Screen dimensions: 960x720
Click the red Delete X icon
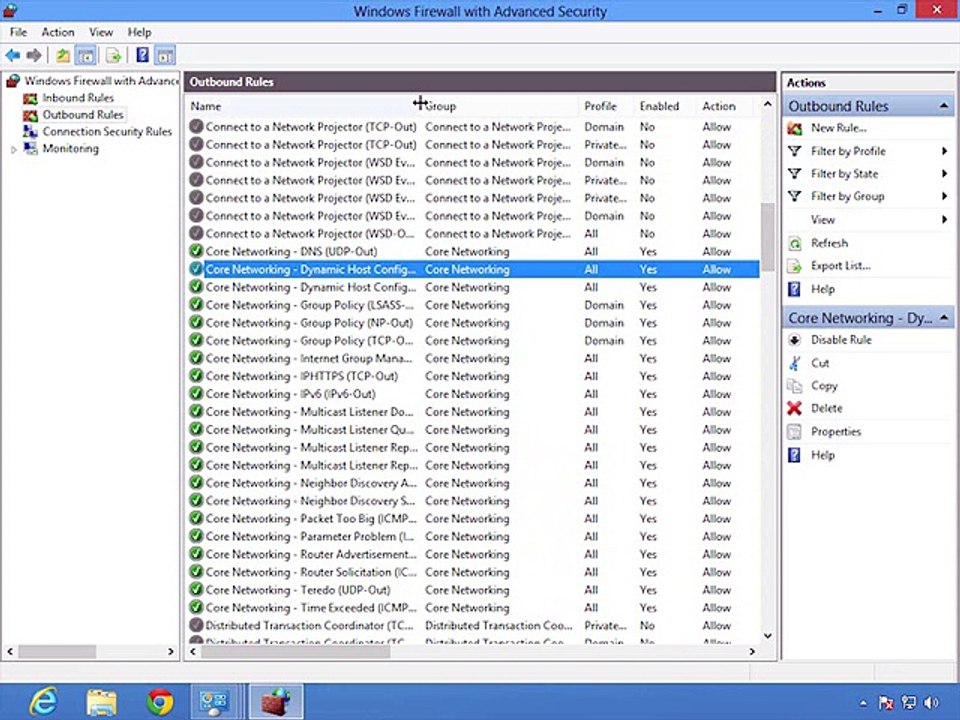(x=795, y=408)
